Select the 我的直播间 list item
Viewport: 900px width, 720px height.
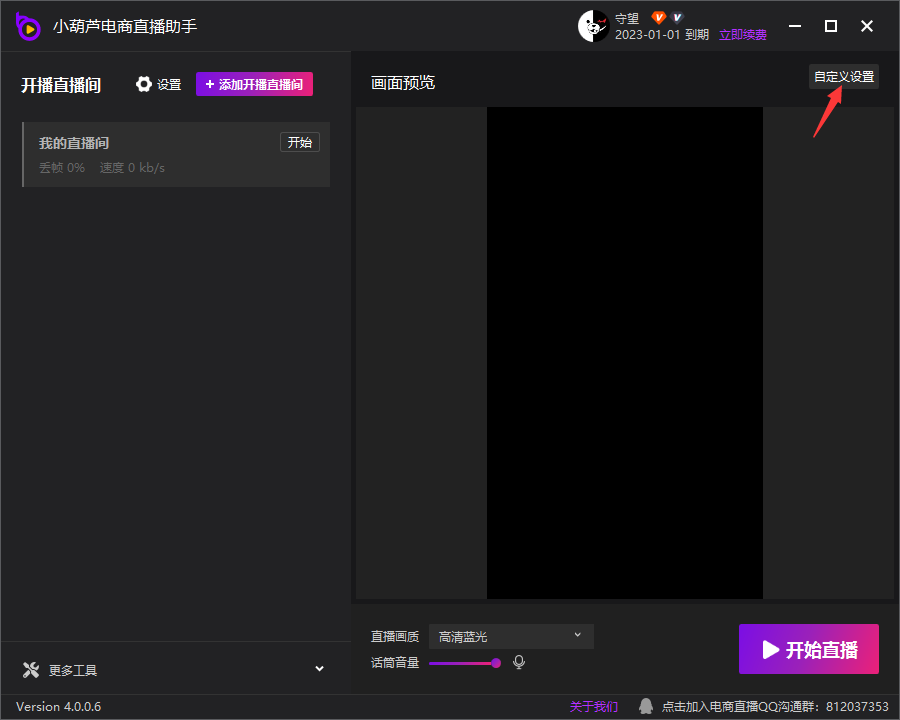pos(150,155)
